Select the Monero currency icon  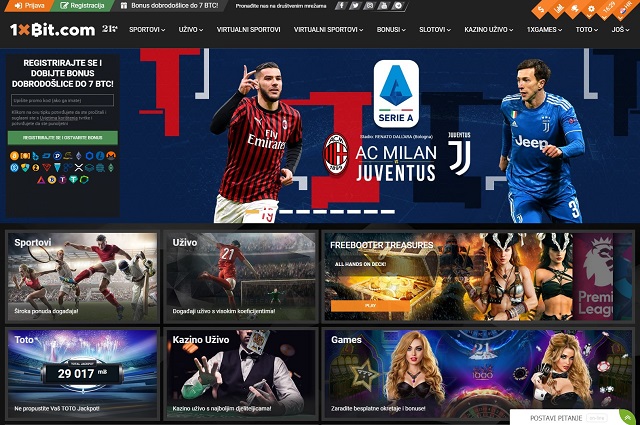111,156
